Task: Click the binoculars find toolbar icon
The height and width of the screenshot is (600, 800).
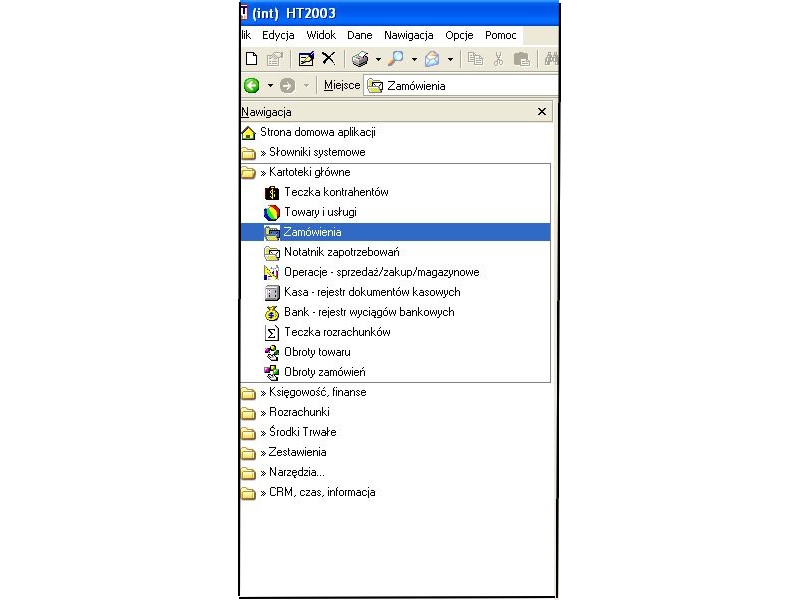Action: (551, 59)
